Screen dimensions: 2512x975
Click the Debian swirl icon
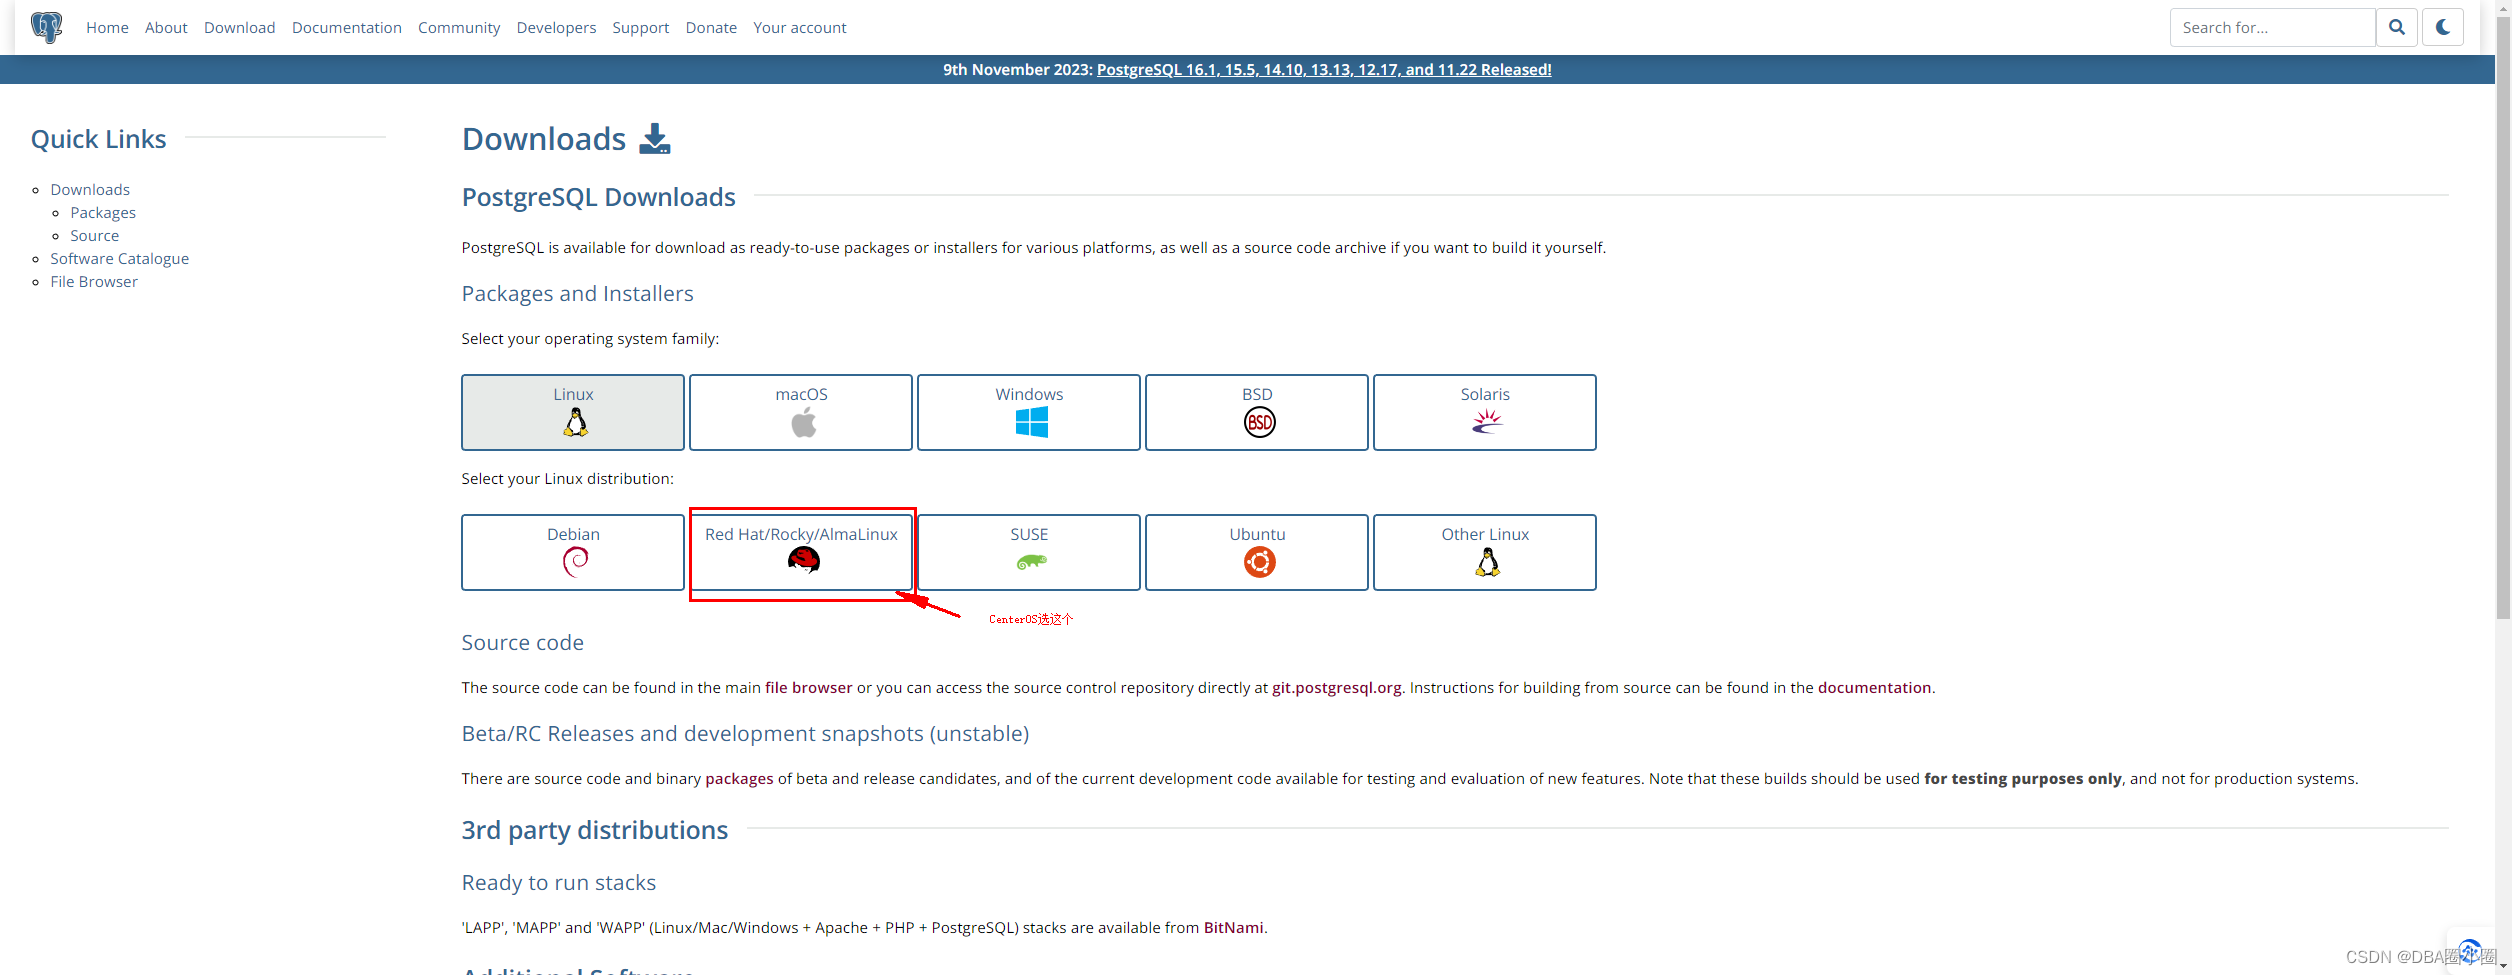pyautogui.click(x=575, y=562)
